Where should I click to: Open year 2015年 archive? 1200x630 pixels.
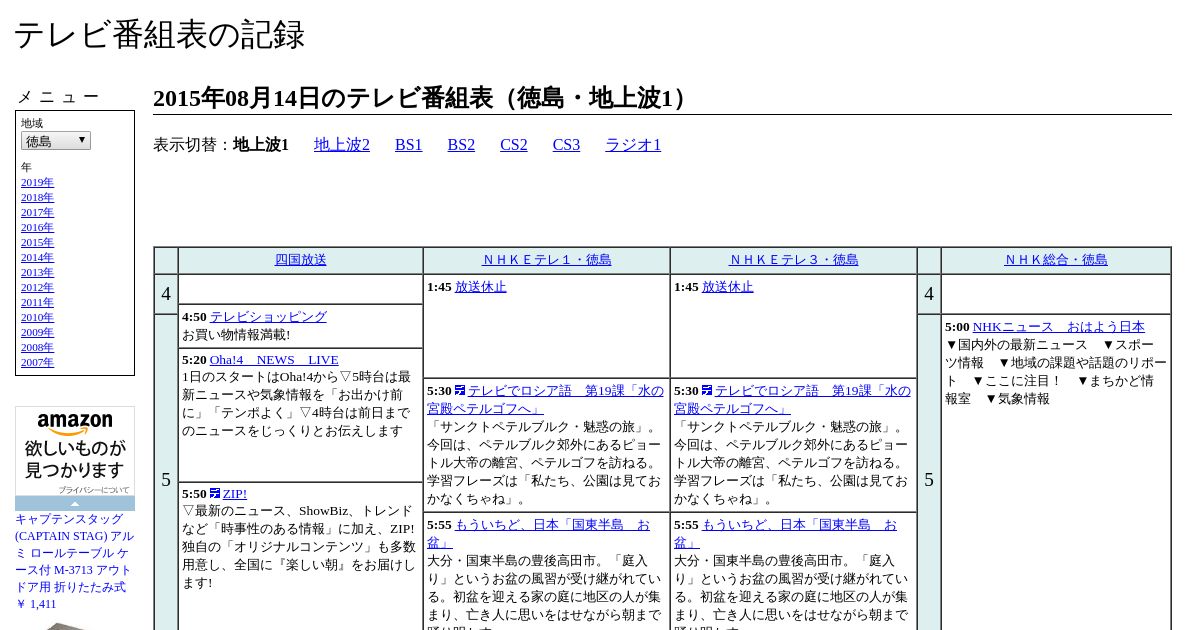pyautogui.click(x=38, y=242)
